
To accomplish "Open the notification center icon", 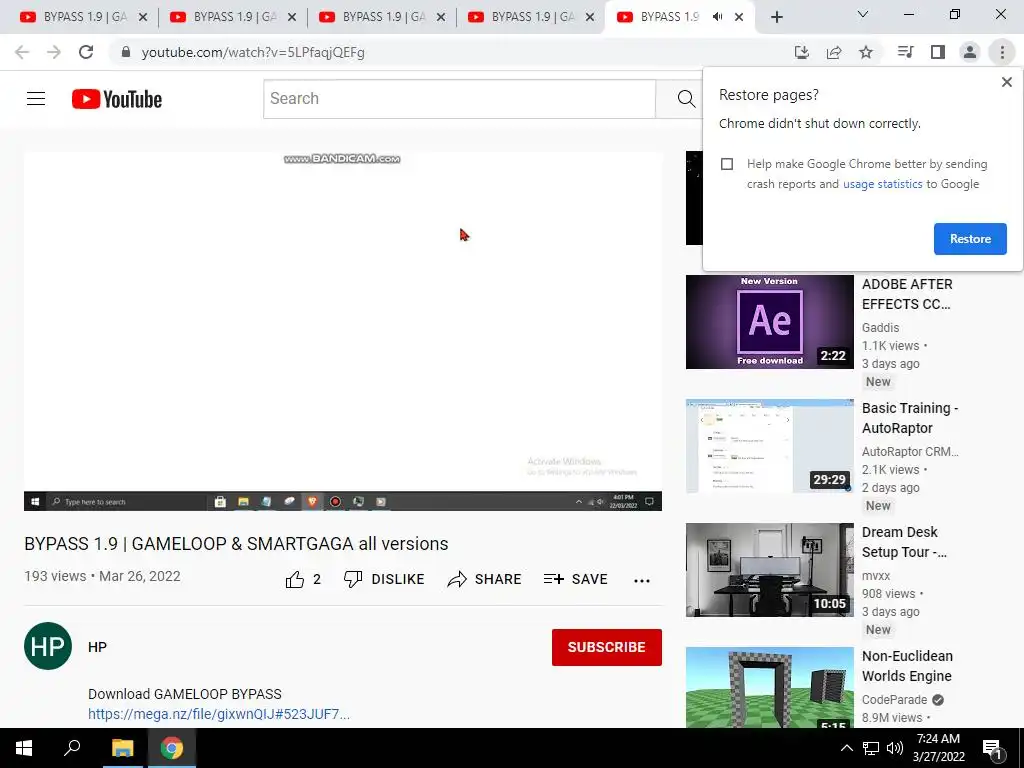I will [x=992, y=750].
